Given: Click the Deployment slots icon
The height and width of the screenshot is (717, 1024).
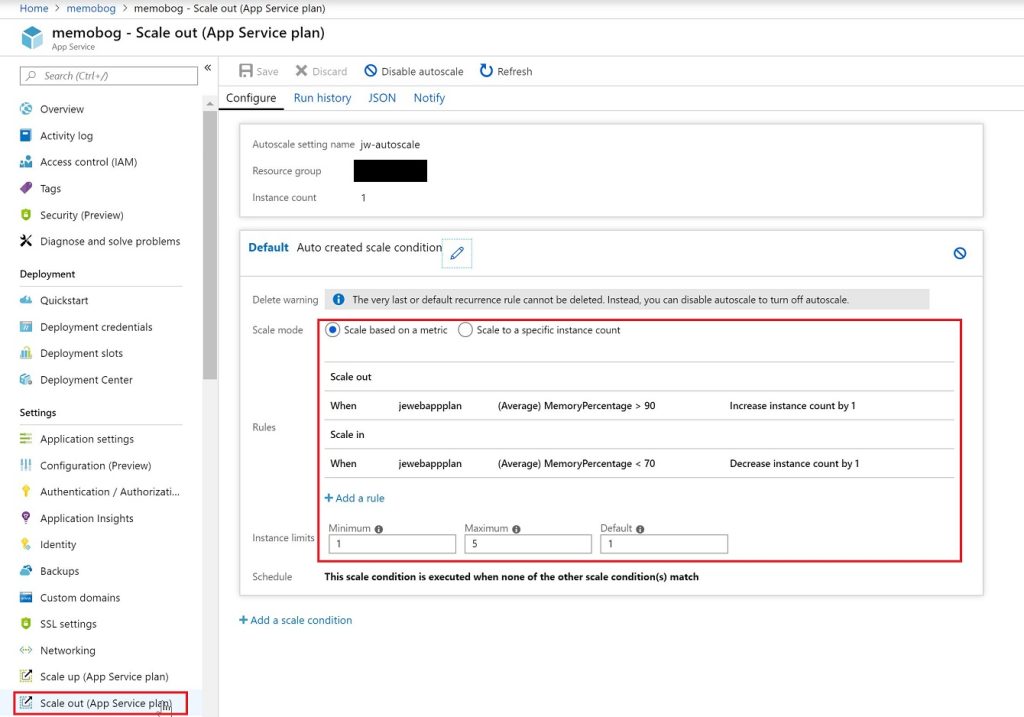Looking at the screenshot, I should (25, 353).
